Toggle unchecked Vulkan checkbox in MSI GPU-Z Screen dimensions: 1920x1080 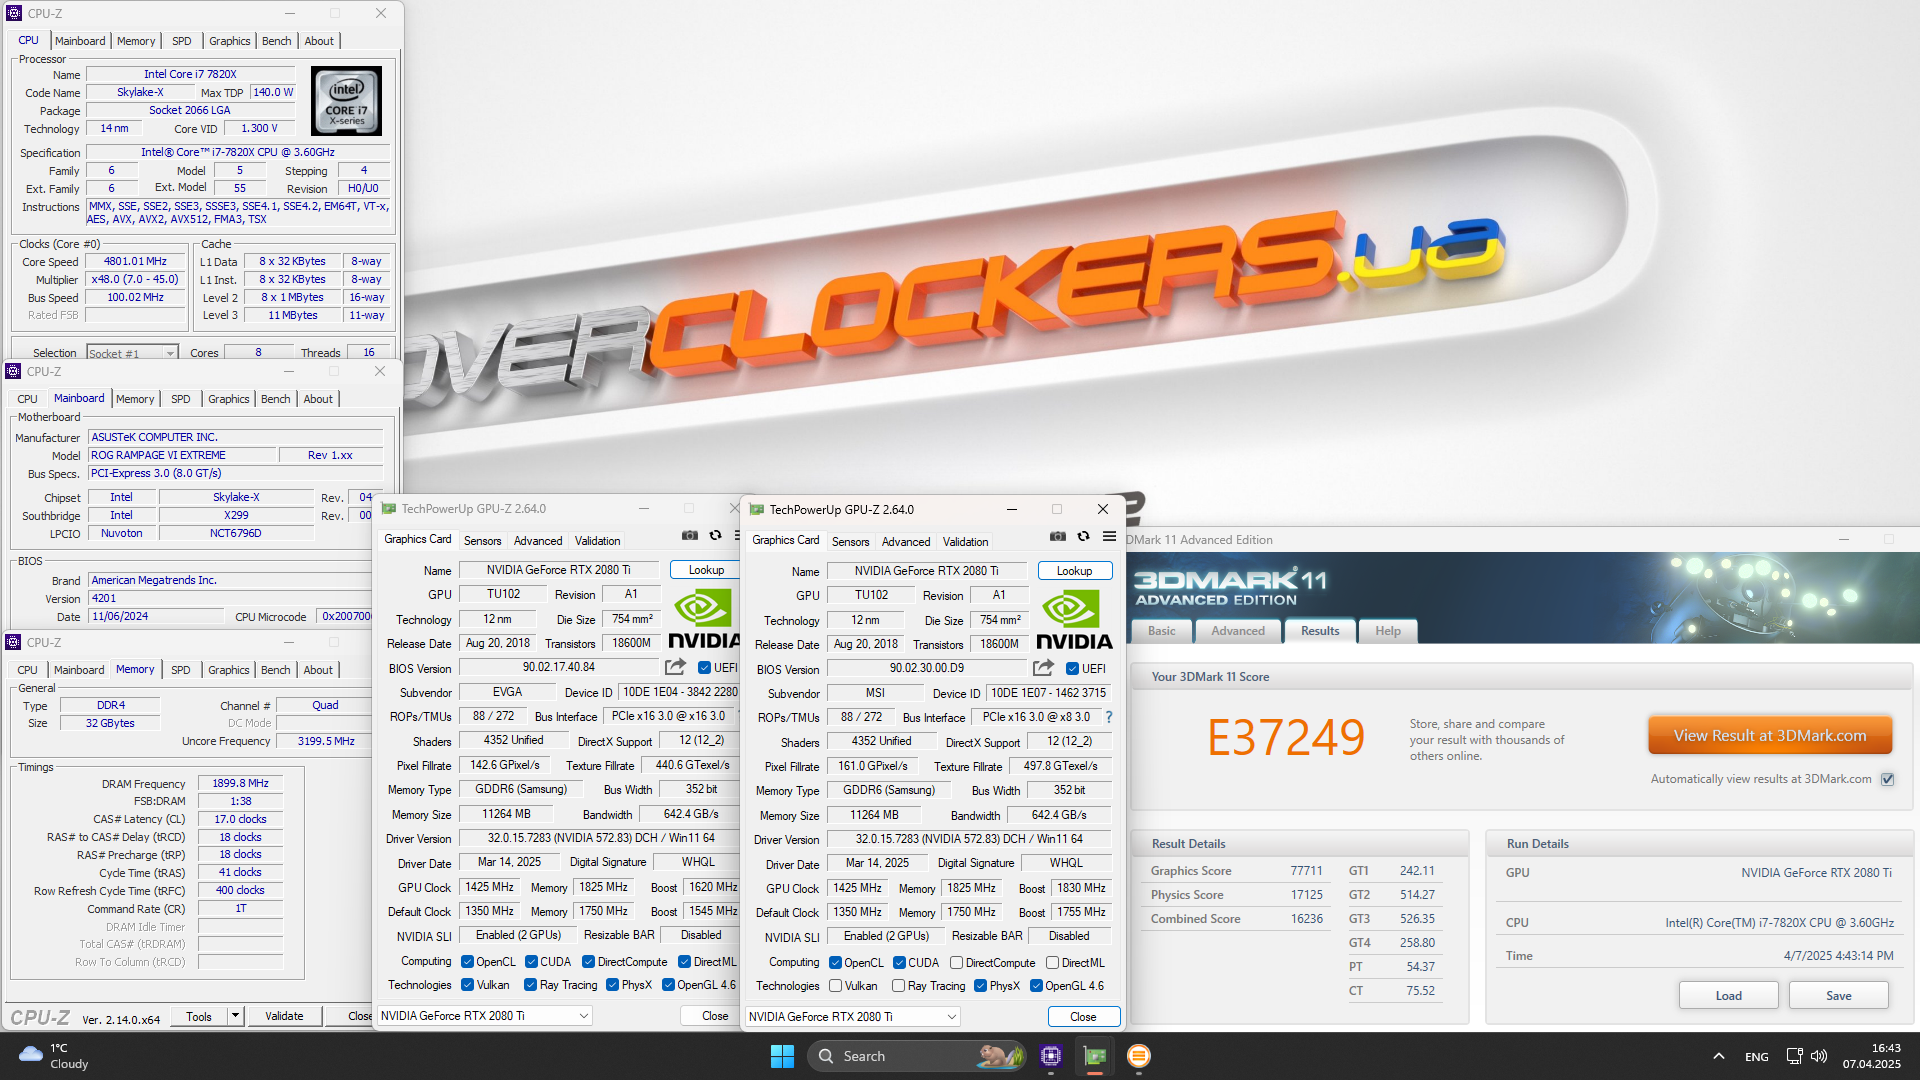(835, 986)
